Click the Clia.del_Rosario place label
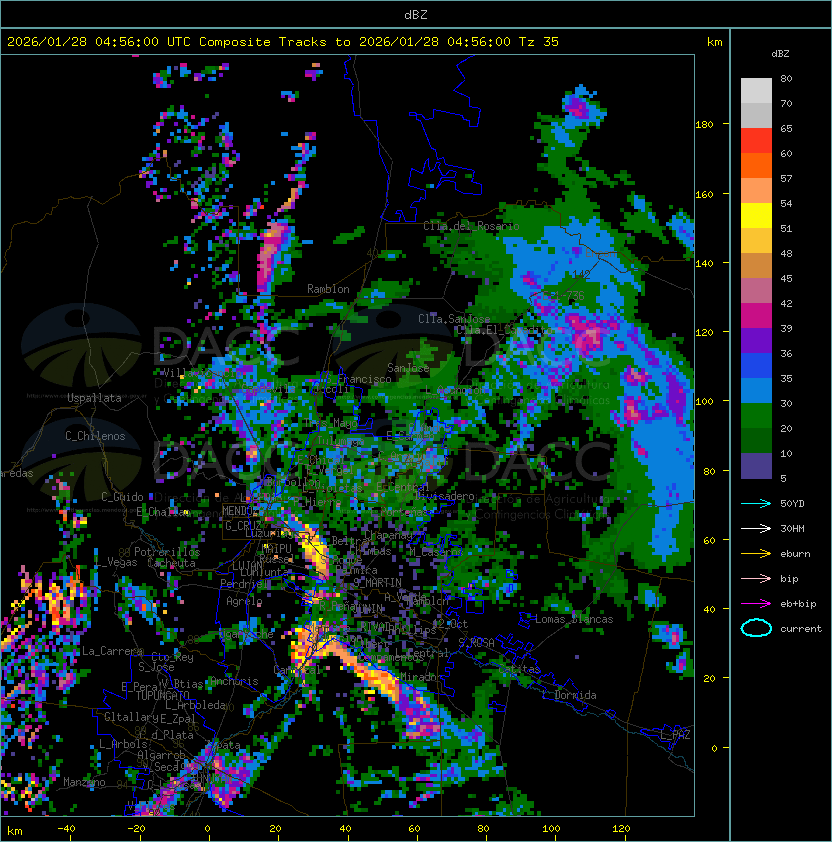The height and width of the screenshot is (842, 832). (471, 226)
